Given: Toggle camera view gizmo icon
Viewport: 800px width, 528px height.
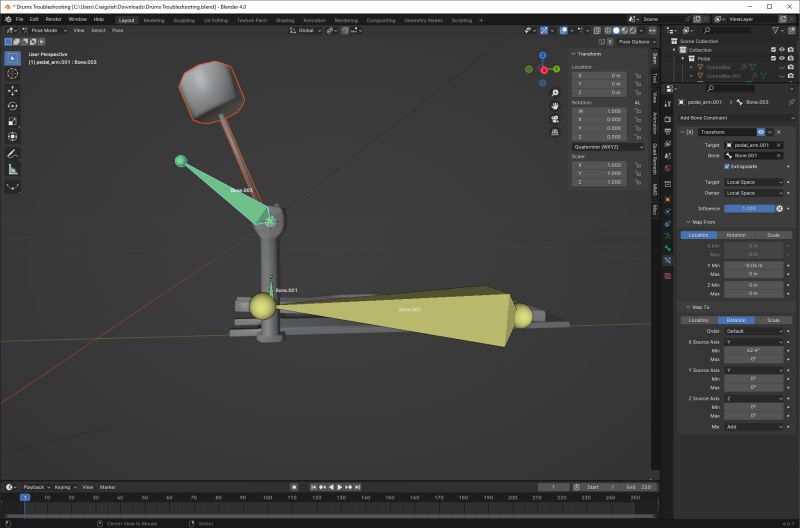Looking at the screenshot, I should tap(555, 119).
